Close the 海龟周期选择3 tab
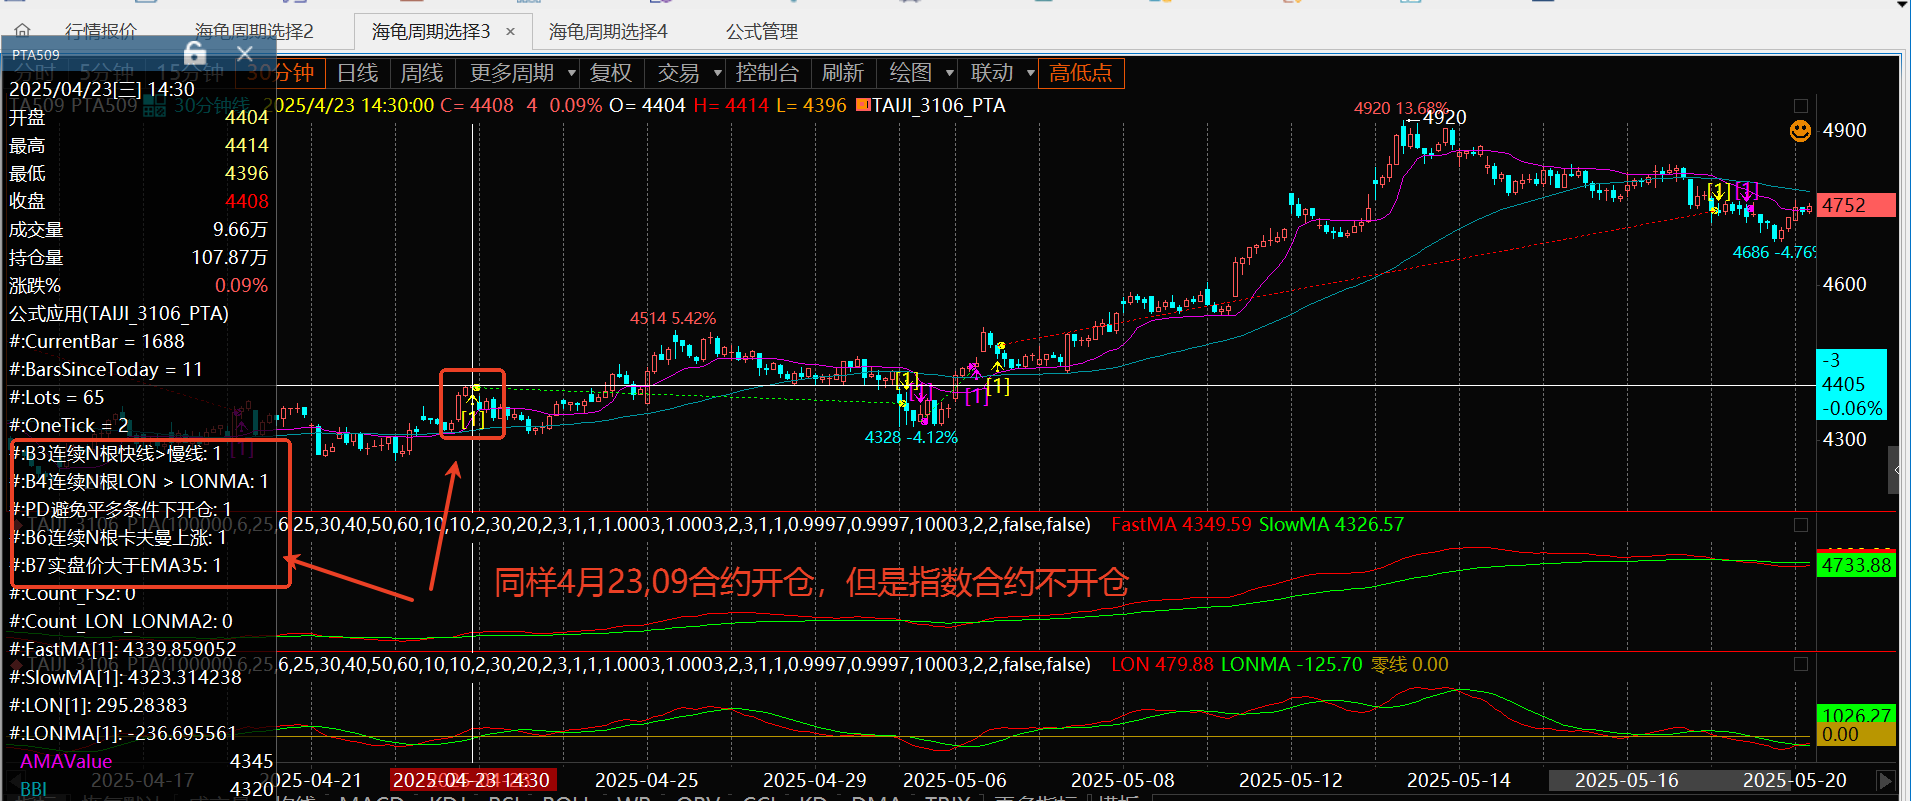 [x=510, y=32]
